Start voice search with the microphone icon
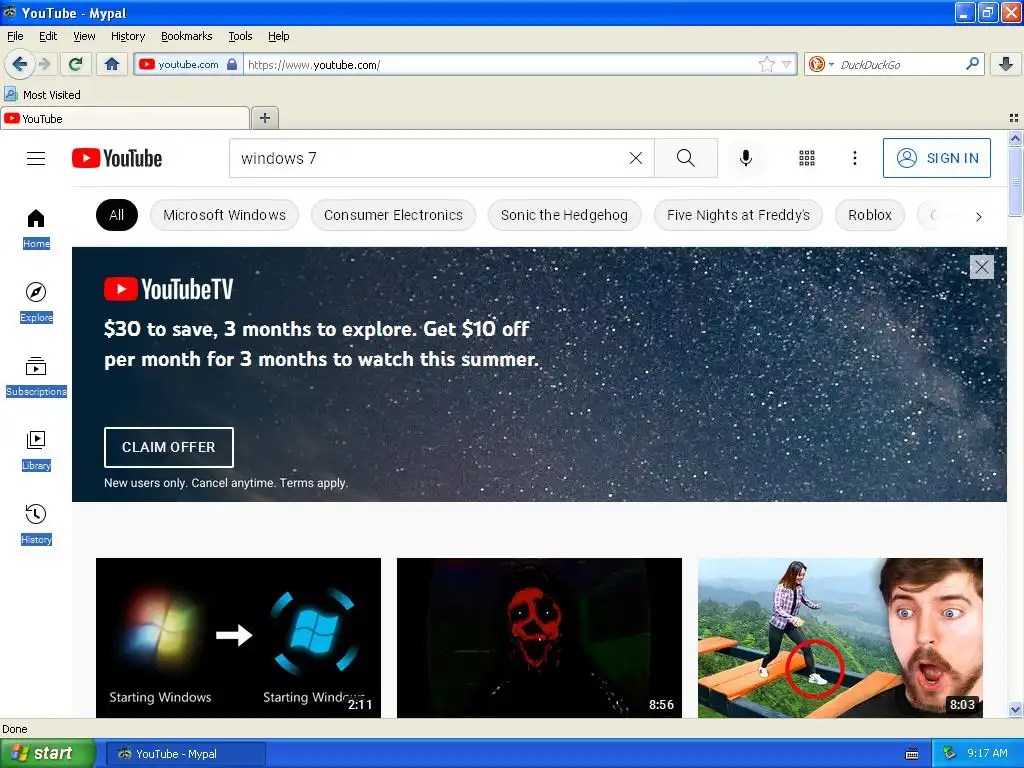The width and height of the screenshot is (1024, 768). pyautogui.click(x=746, y=158)
